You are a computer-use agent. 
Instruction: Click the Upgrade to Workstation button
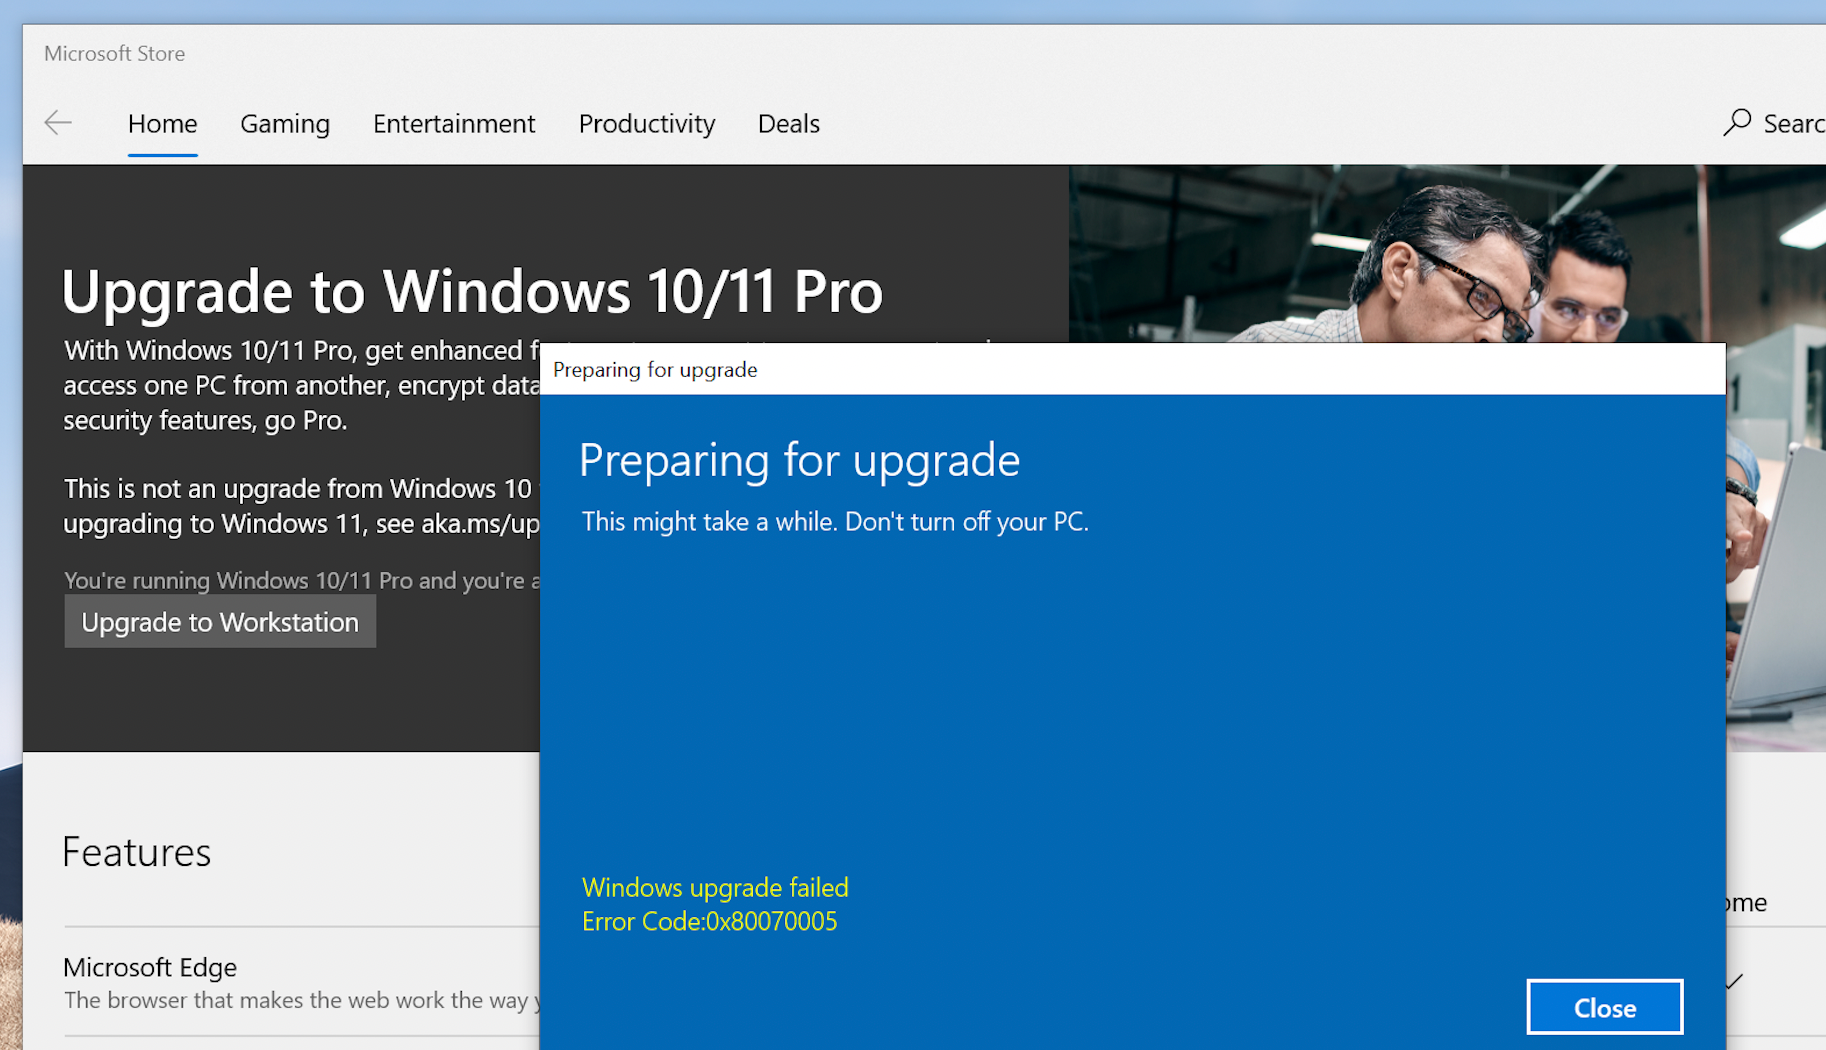(x=220, y=622)
